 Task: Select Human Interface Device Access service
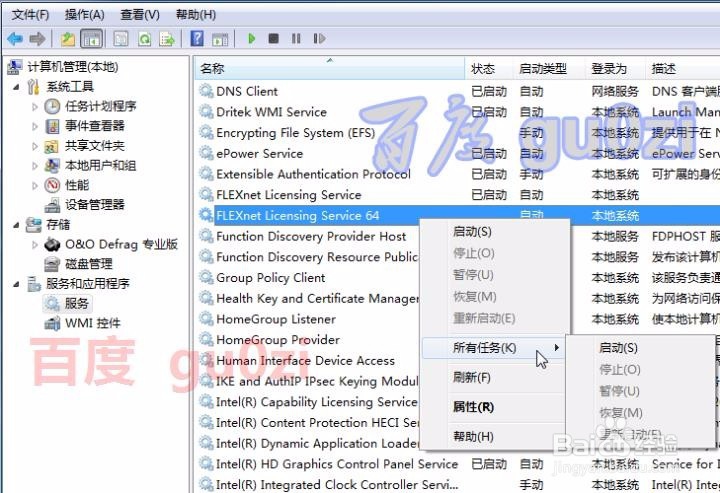305,360
